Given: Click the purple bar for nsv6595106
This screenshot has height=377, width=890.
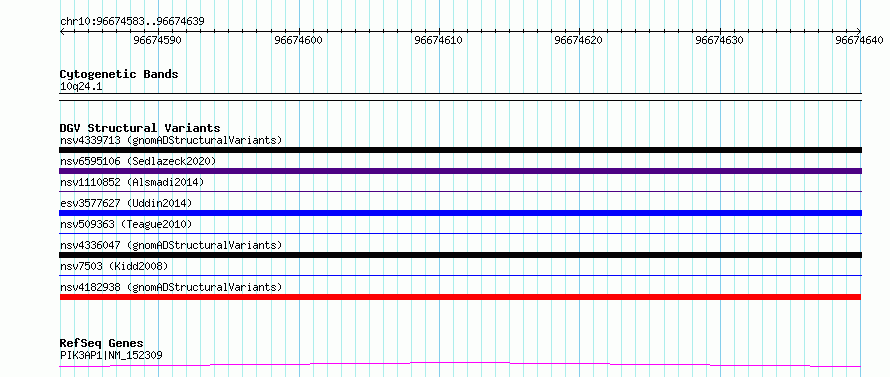Looking at the screenshot, I should click(460, 171).
